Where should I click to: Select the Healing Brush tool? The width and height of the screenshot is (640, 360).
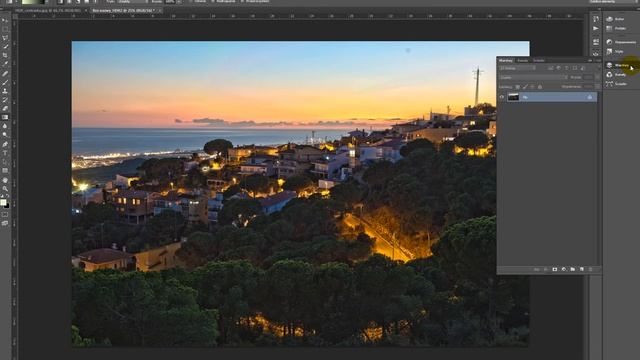pyautogui.click(x=5, y=73)
